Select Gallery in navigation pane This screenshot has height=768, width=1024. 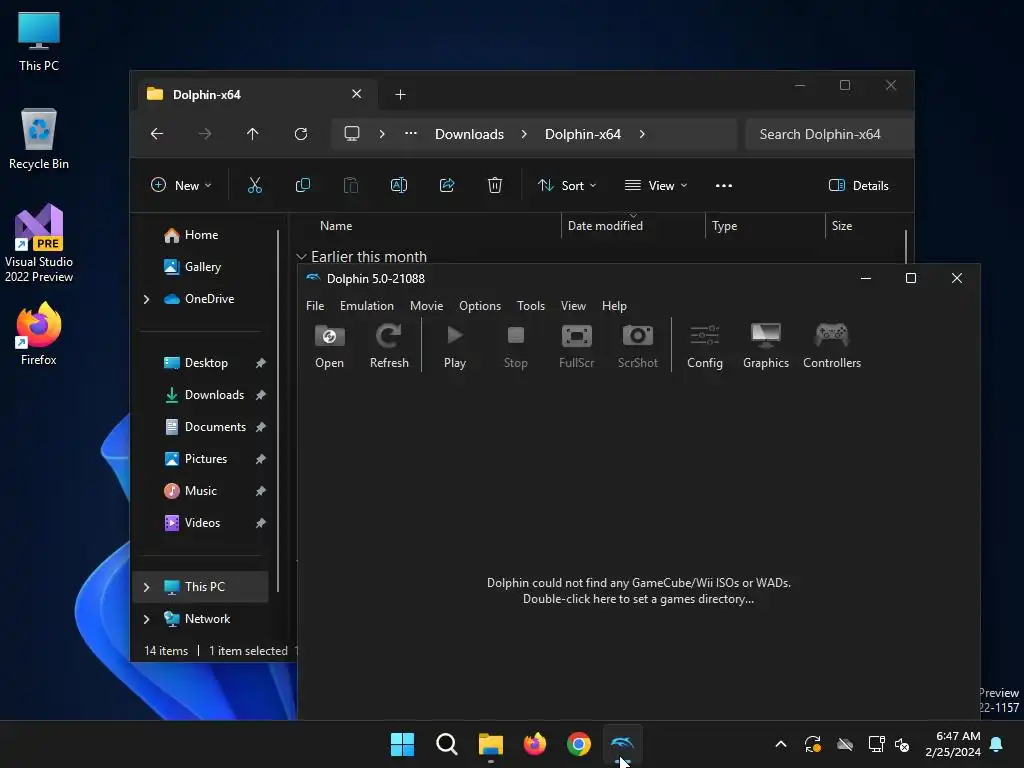click(x=202, y=266)
